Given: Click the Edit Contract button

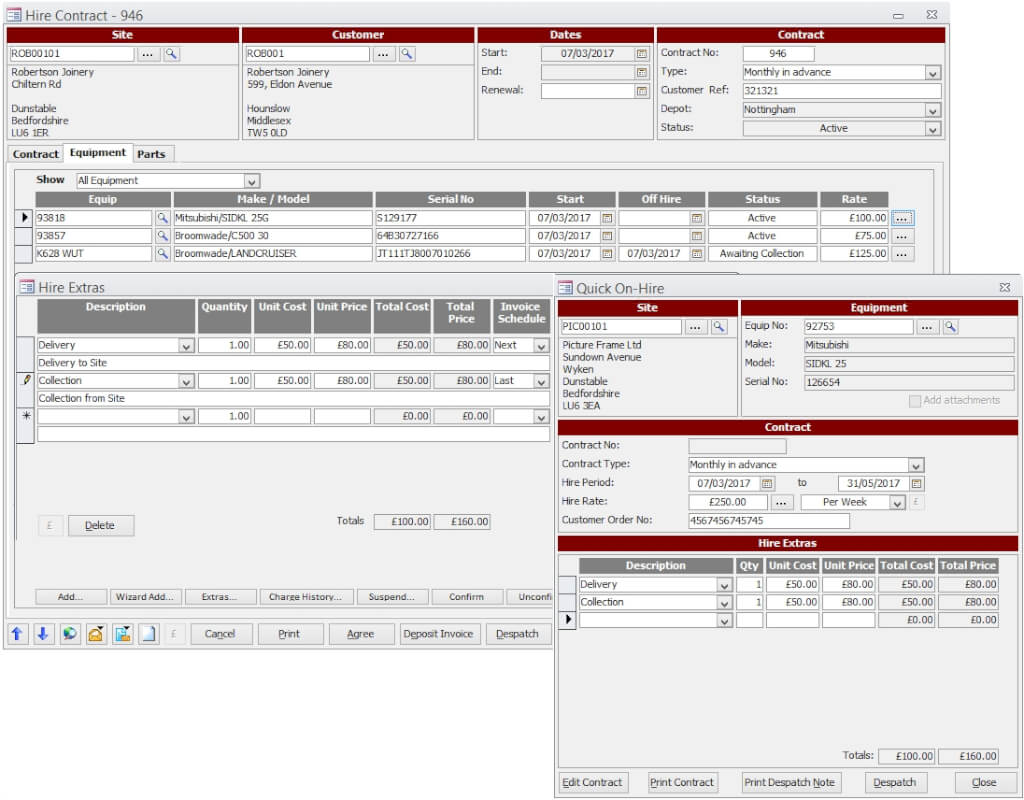Looking at the screenshot, I should pyautogui.click(x=592, y=783).
